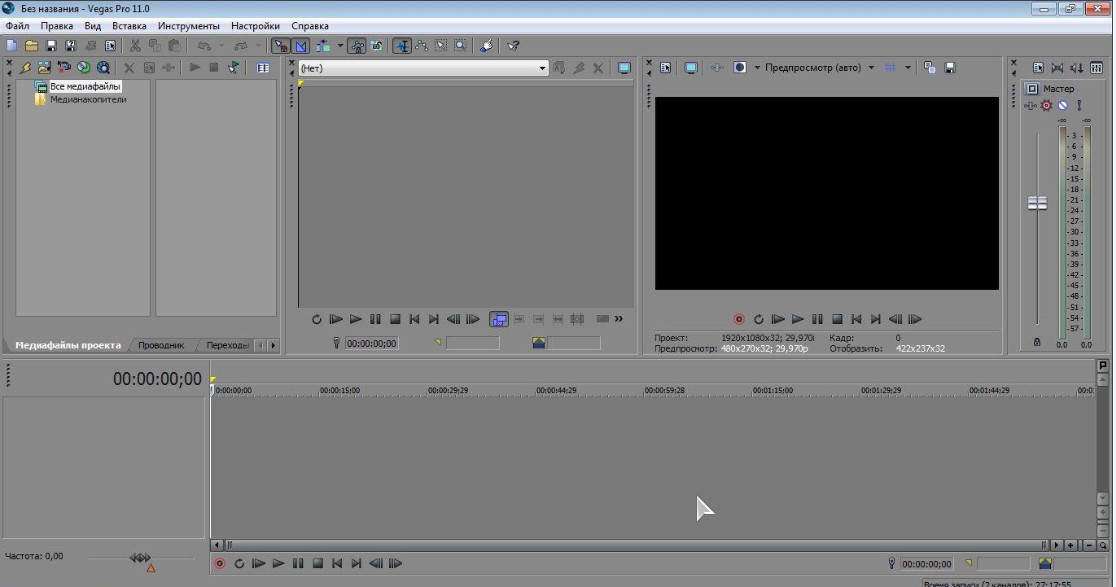Open Project Video Properties in preview panel

(664, 68)
